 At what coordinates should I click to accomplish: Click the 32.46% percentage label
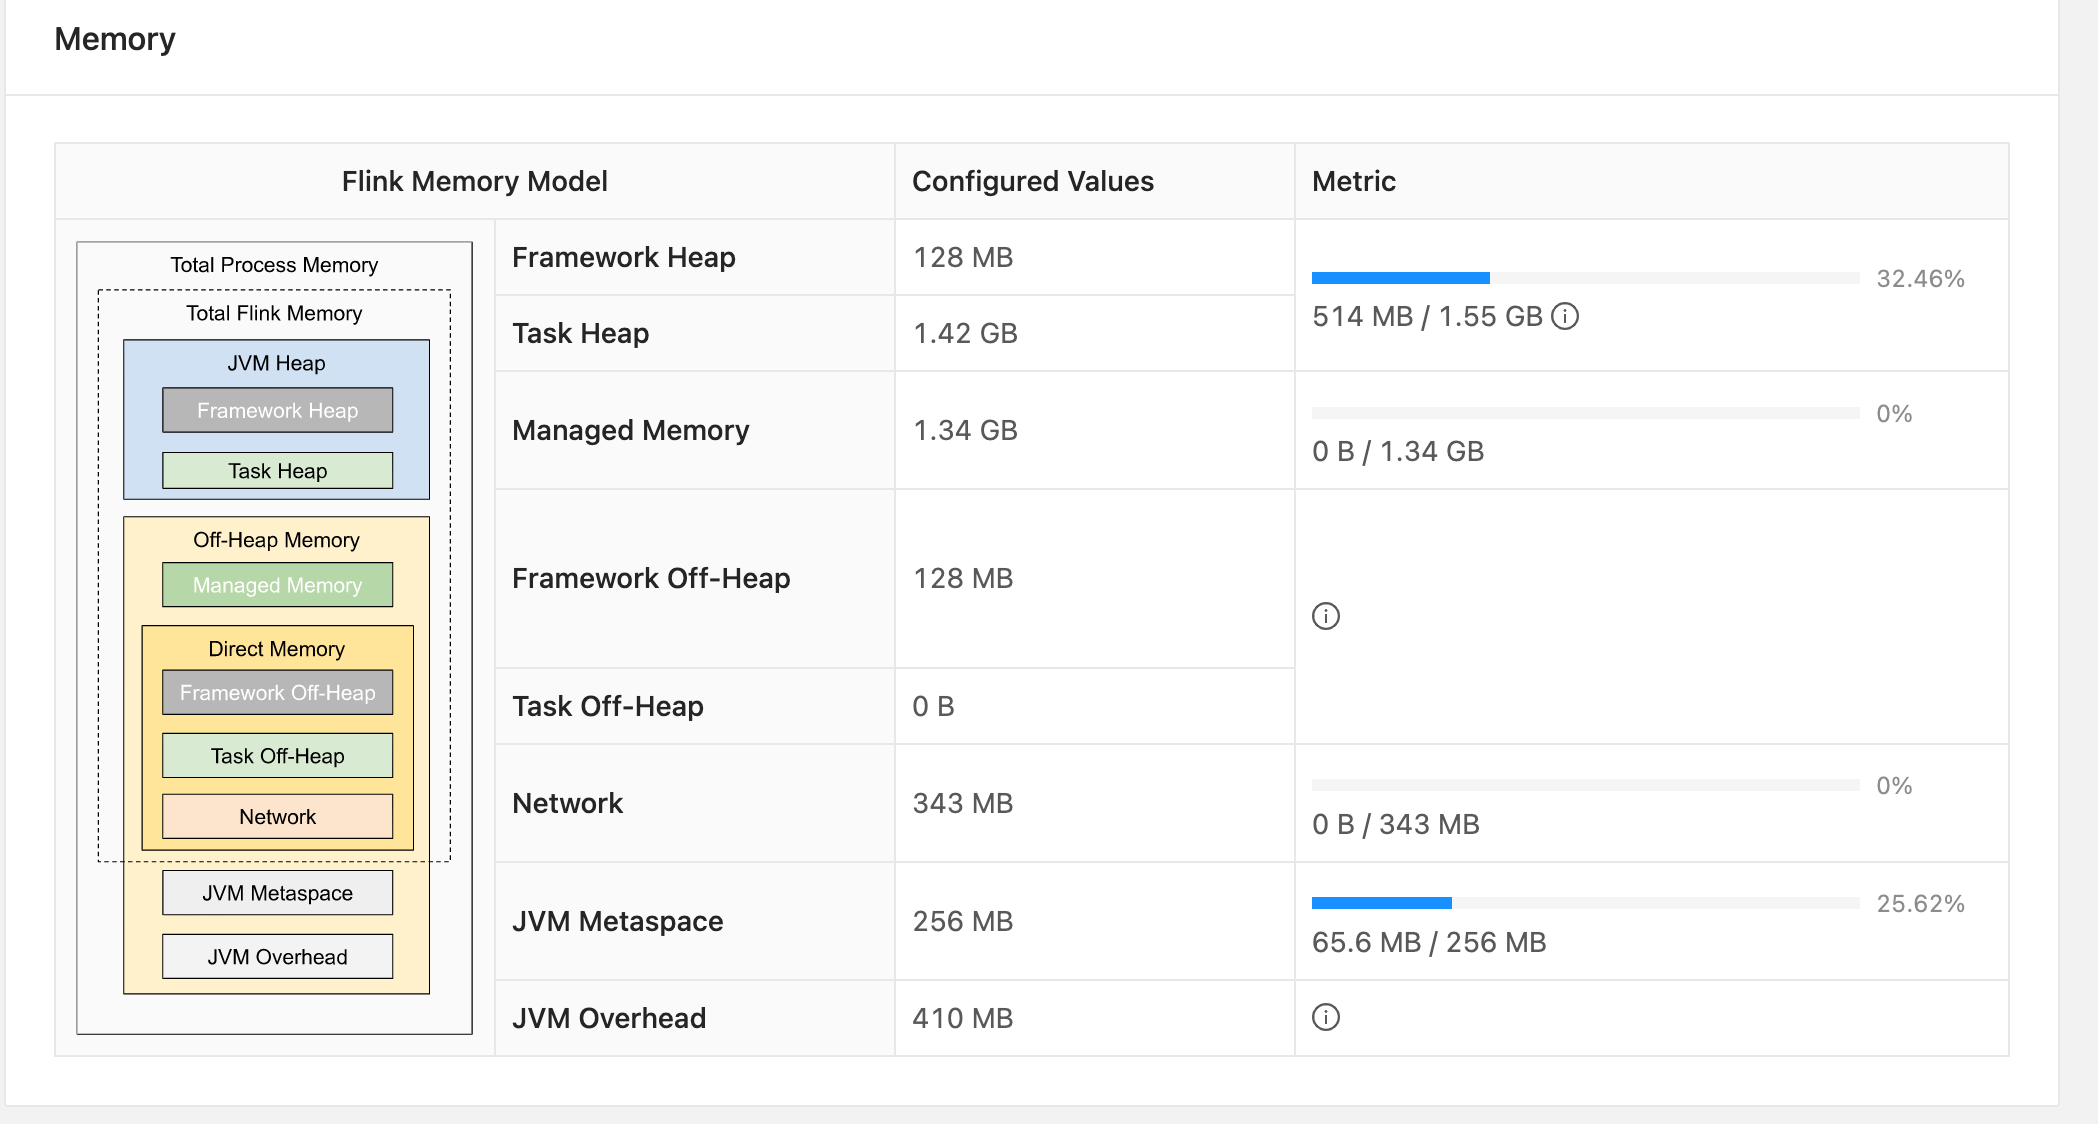pos(1921,278)
